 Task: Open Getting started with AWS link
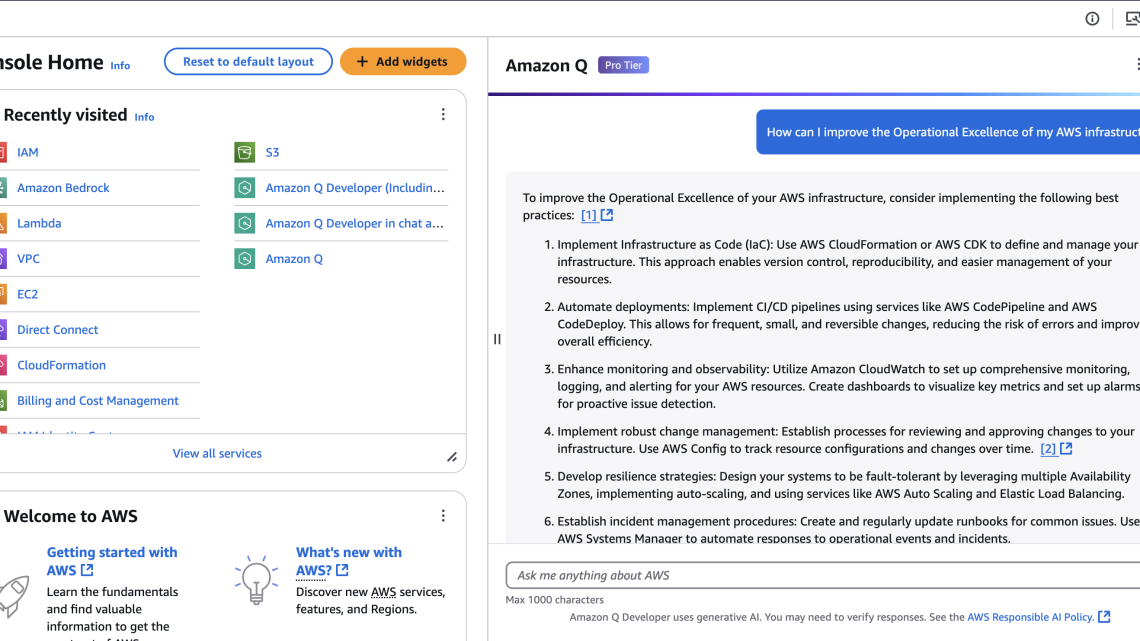112,561
